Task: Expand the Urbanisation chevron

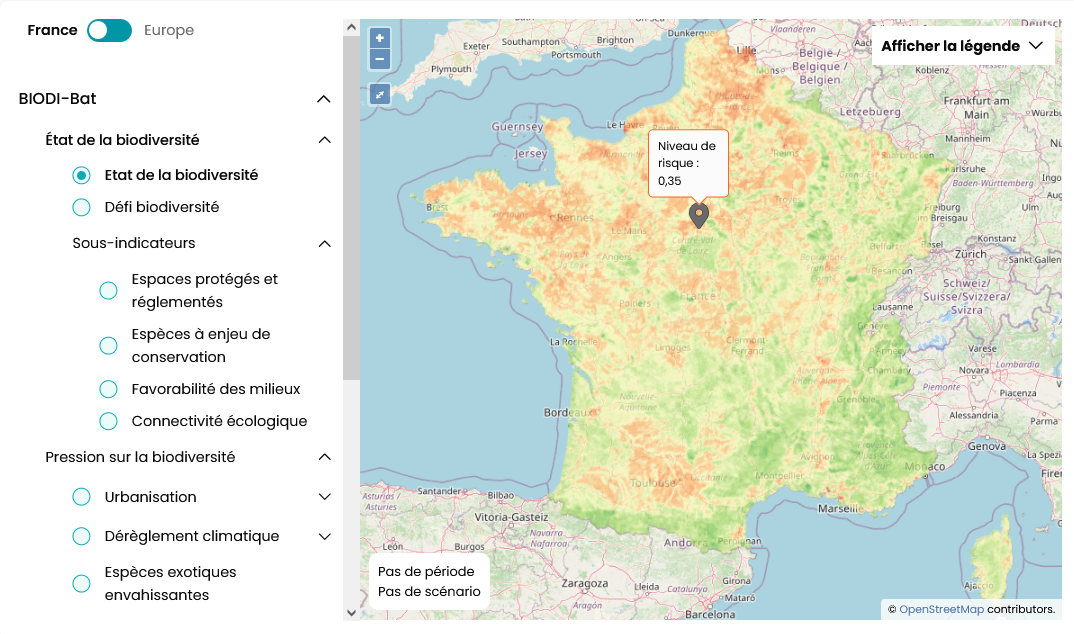Action: point(324,497)
